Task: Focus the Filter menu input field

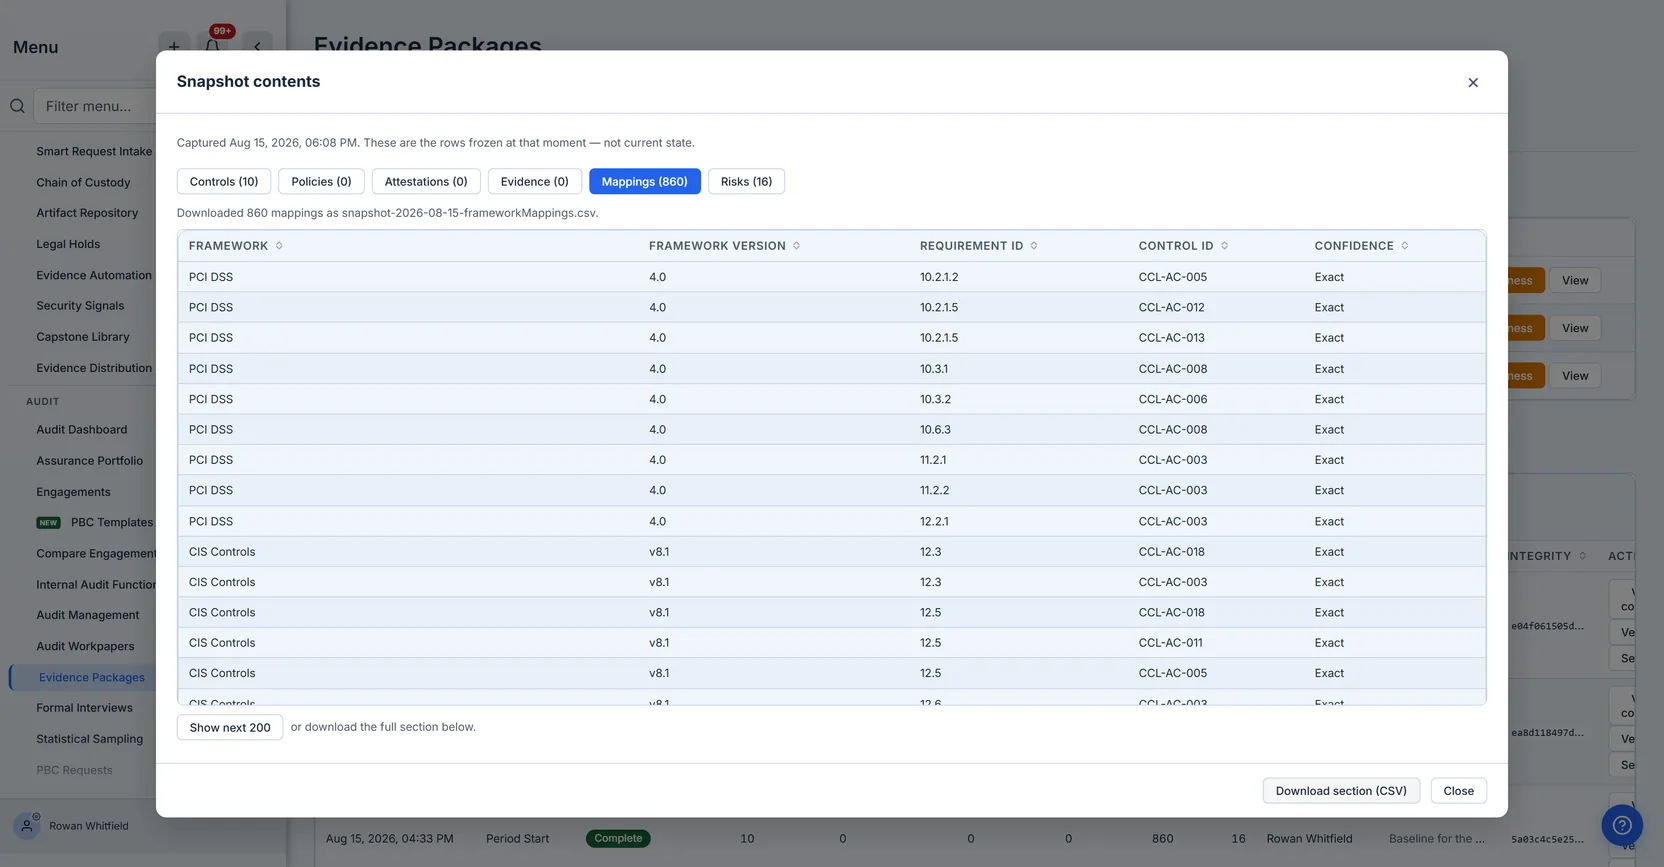Action: click(95, 106)
